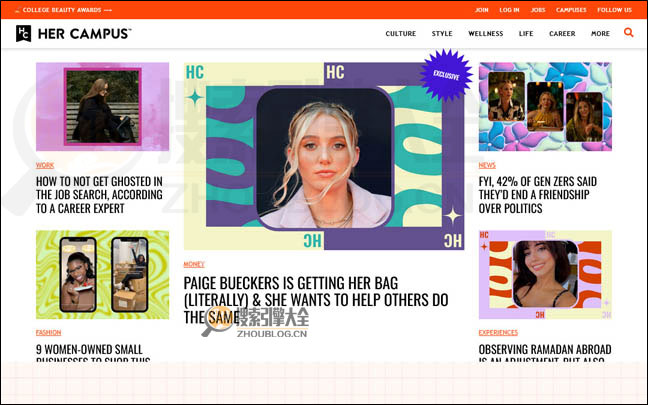The image size is (648, 405).
Task: Open the women-owned small businesses headline
Action: click(93, 353)
